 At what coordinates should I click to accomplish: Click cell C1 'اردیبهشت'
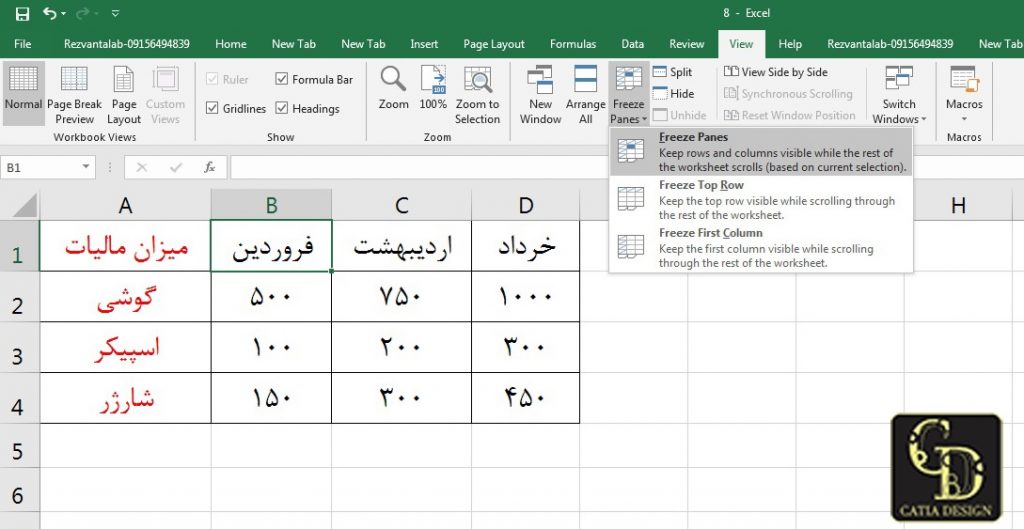(401, 246)
